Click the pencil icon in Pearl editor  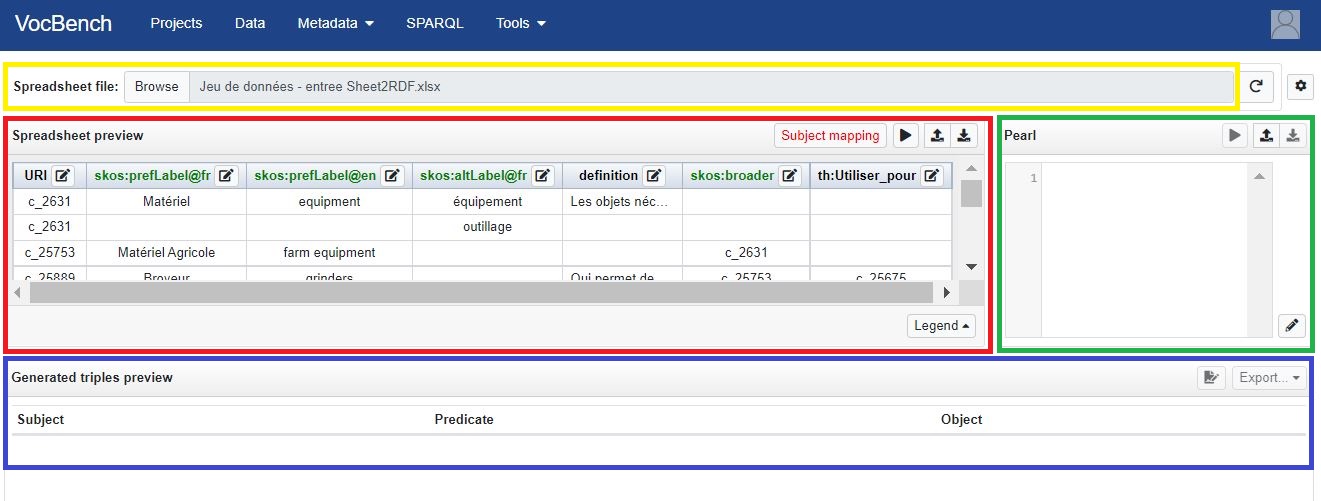tap(1292, 325)
